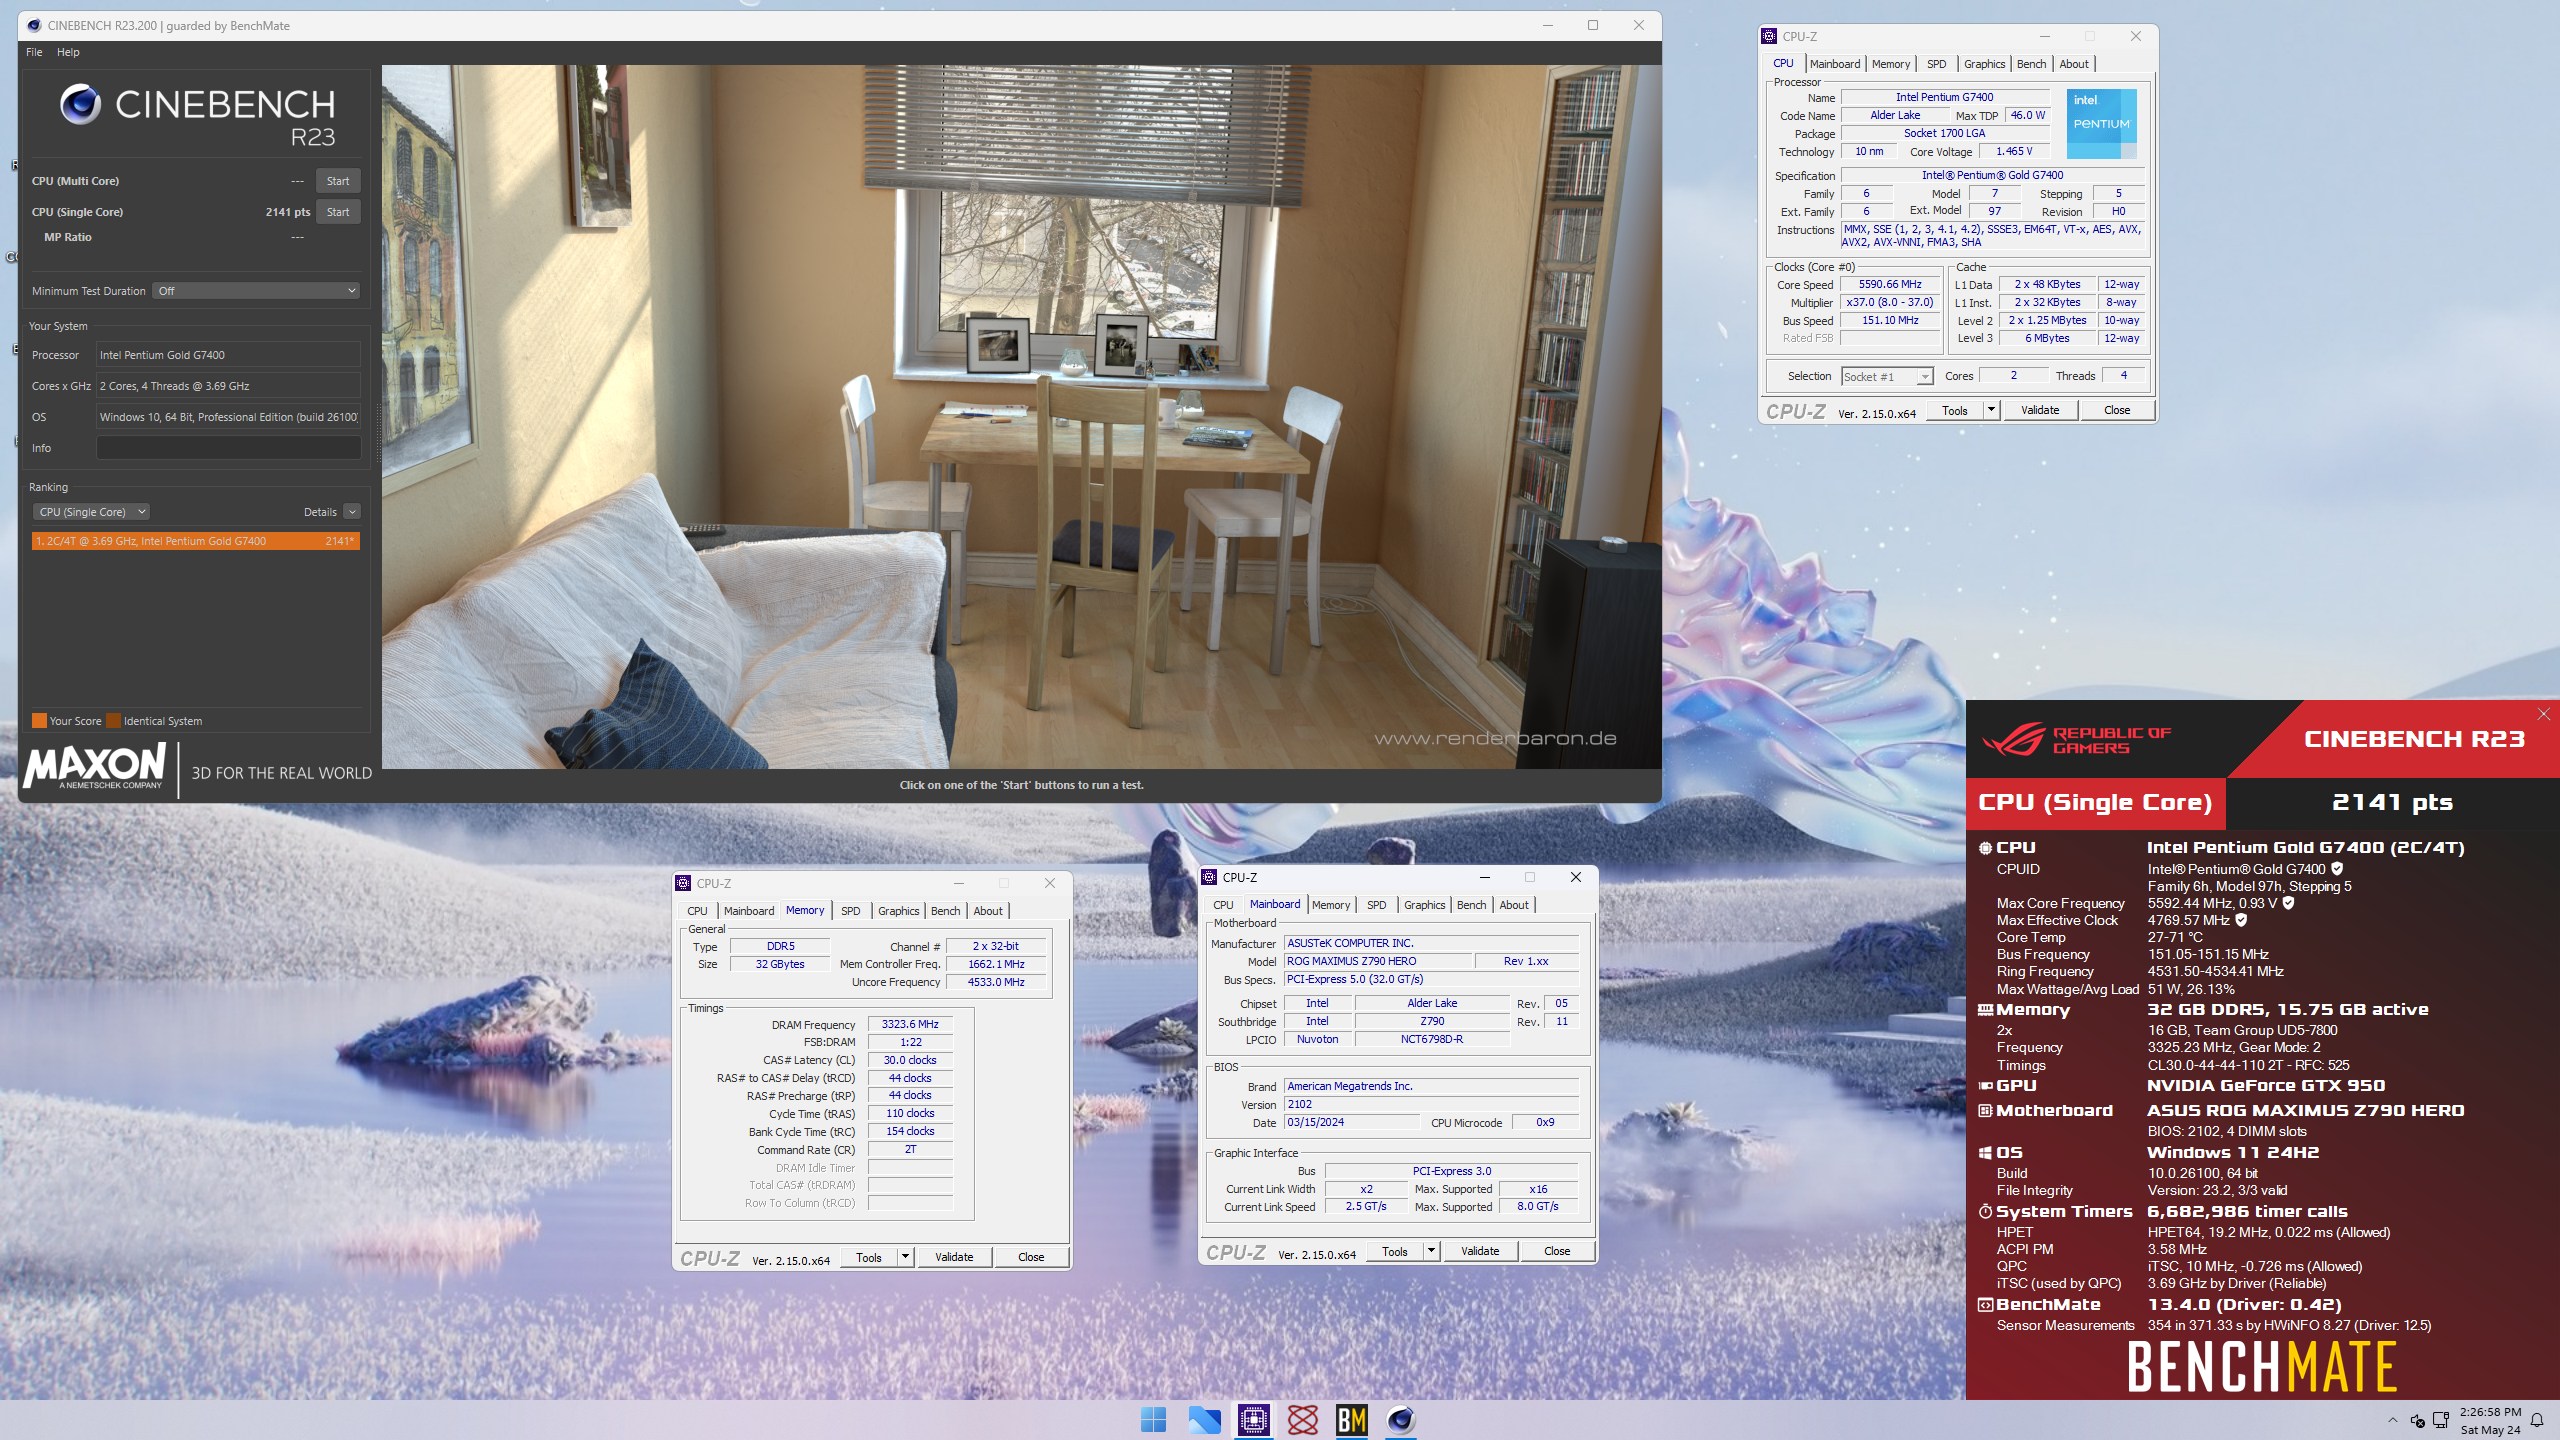Click the OS Windows icon in BenchMate

coord(1985,1153)
